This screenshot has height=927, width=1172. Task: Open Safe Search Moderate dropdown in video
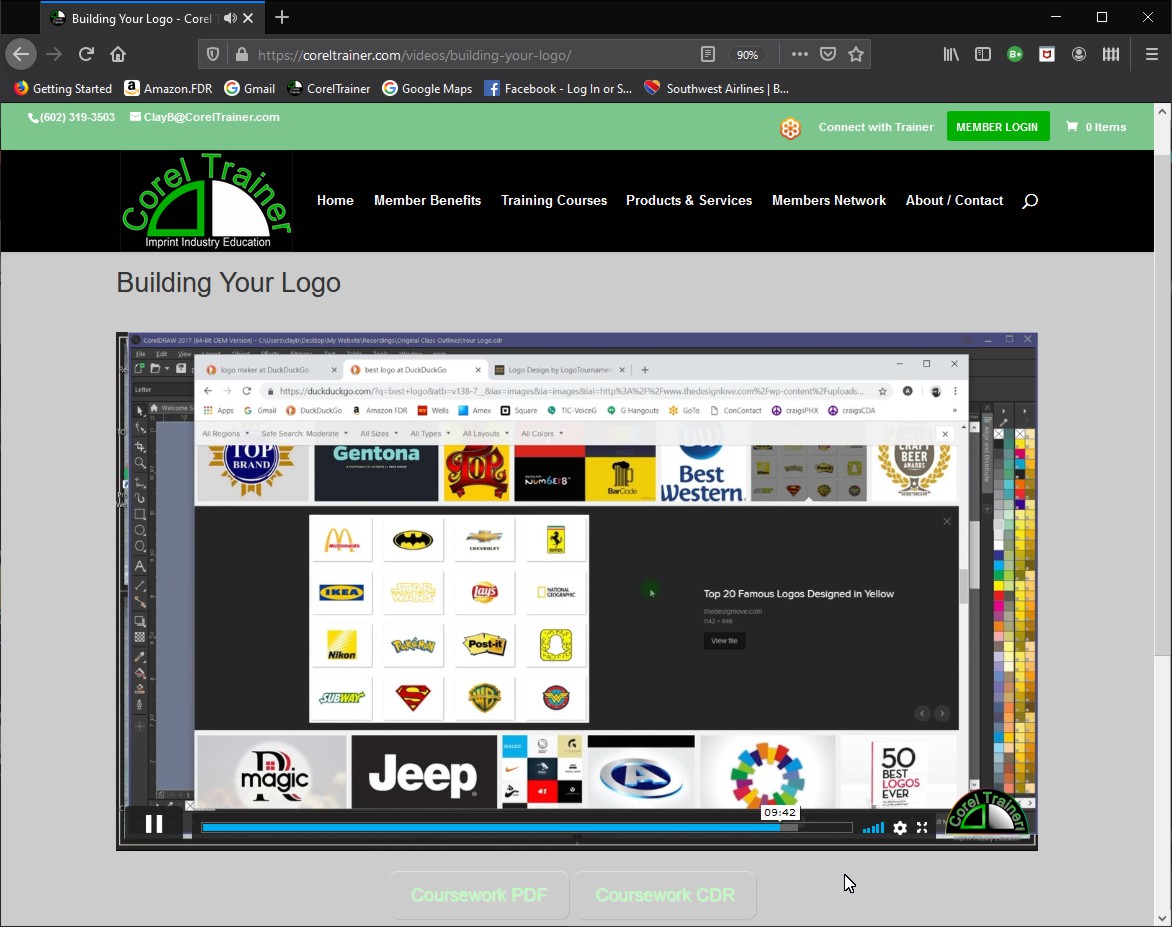point(304,434)
